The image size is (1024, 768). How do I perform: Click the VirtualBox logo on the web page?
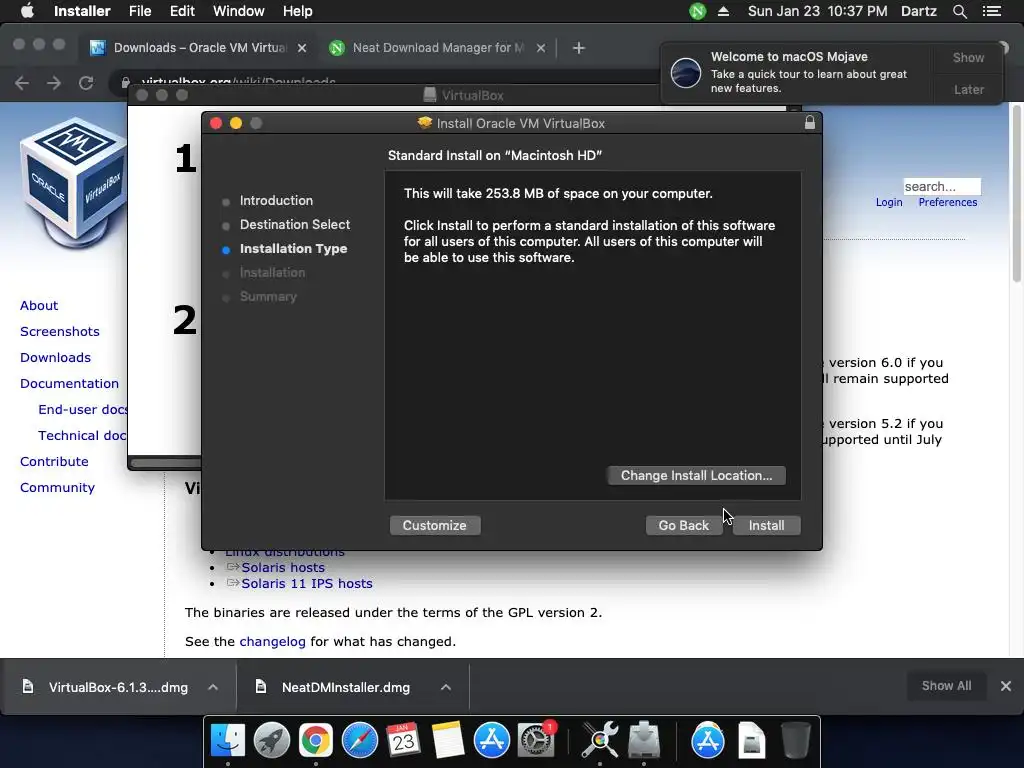[x=73, y=183]
